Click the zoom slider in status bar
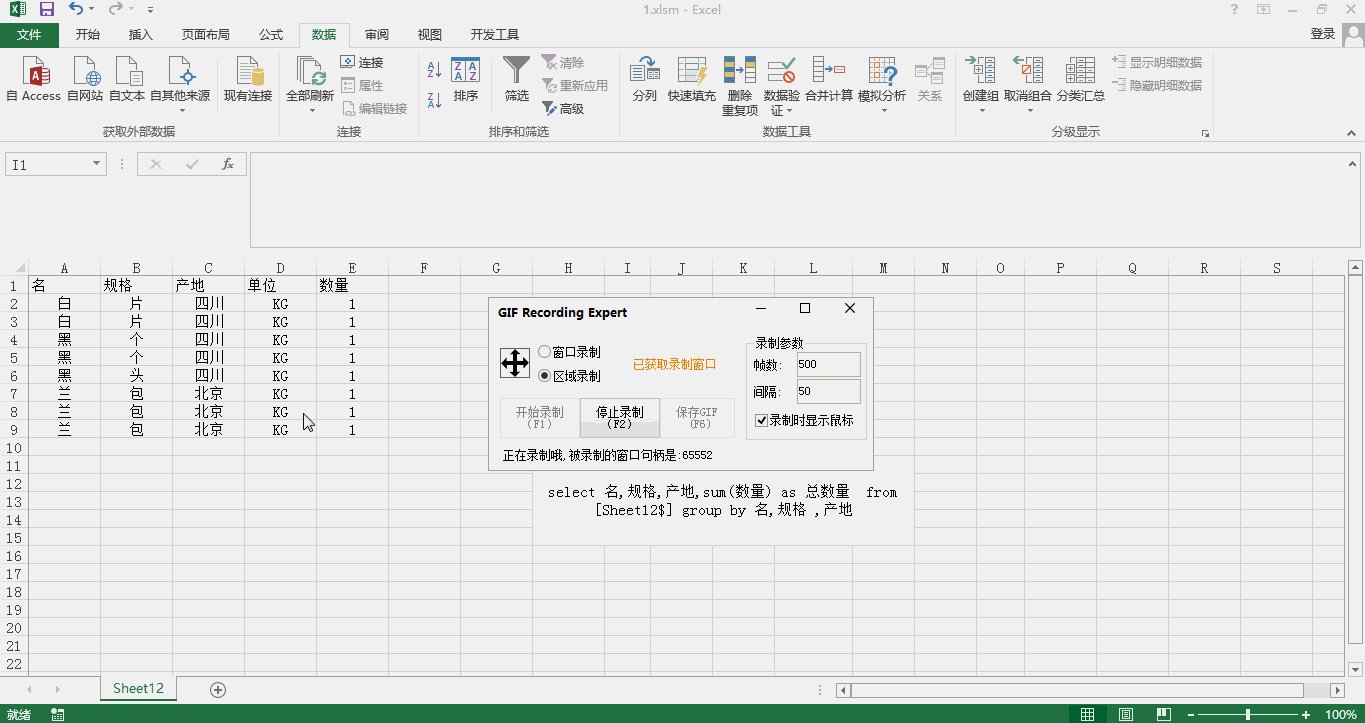This screenshot has width=1365, height=723. (1247, 715)
